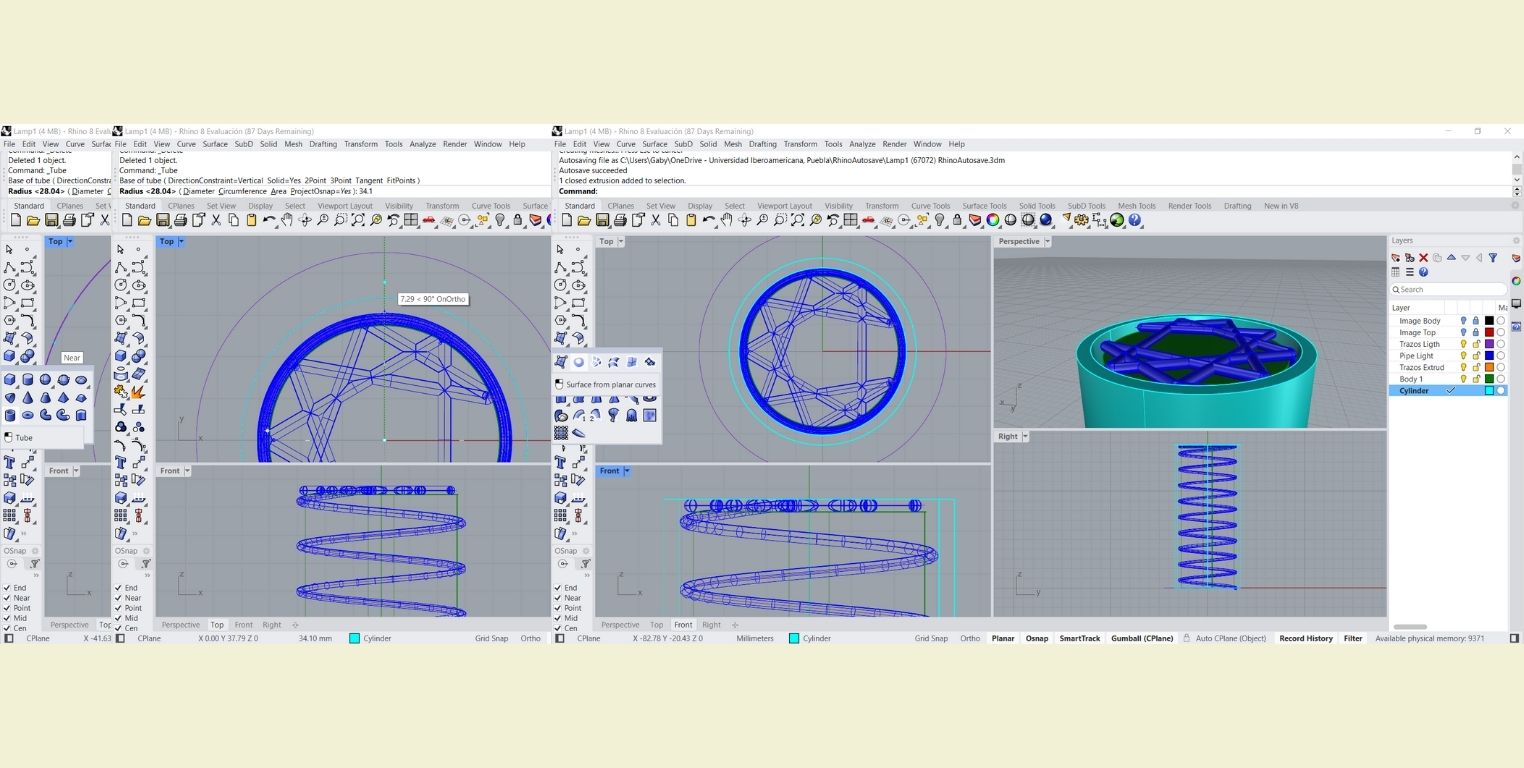Click the Command prompt field in right window

point(1033,191)
